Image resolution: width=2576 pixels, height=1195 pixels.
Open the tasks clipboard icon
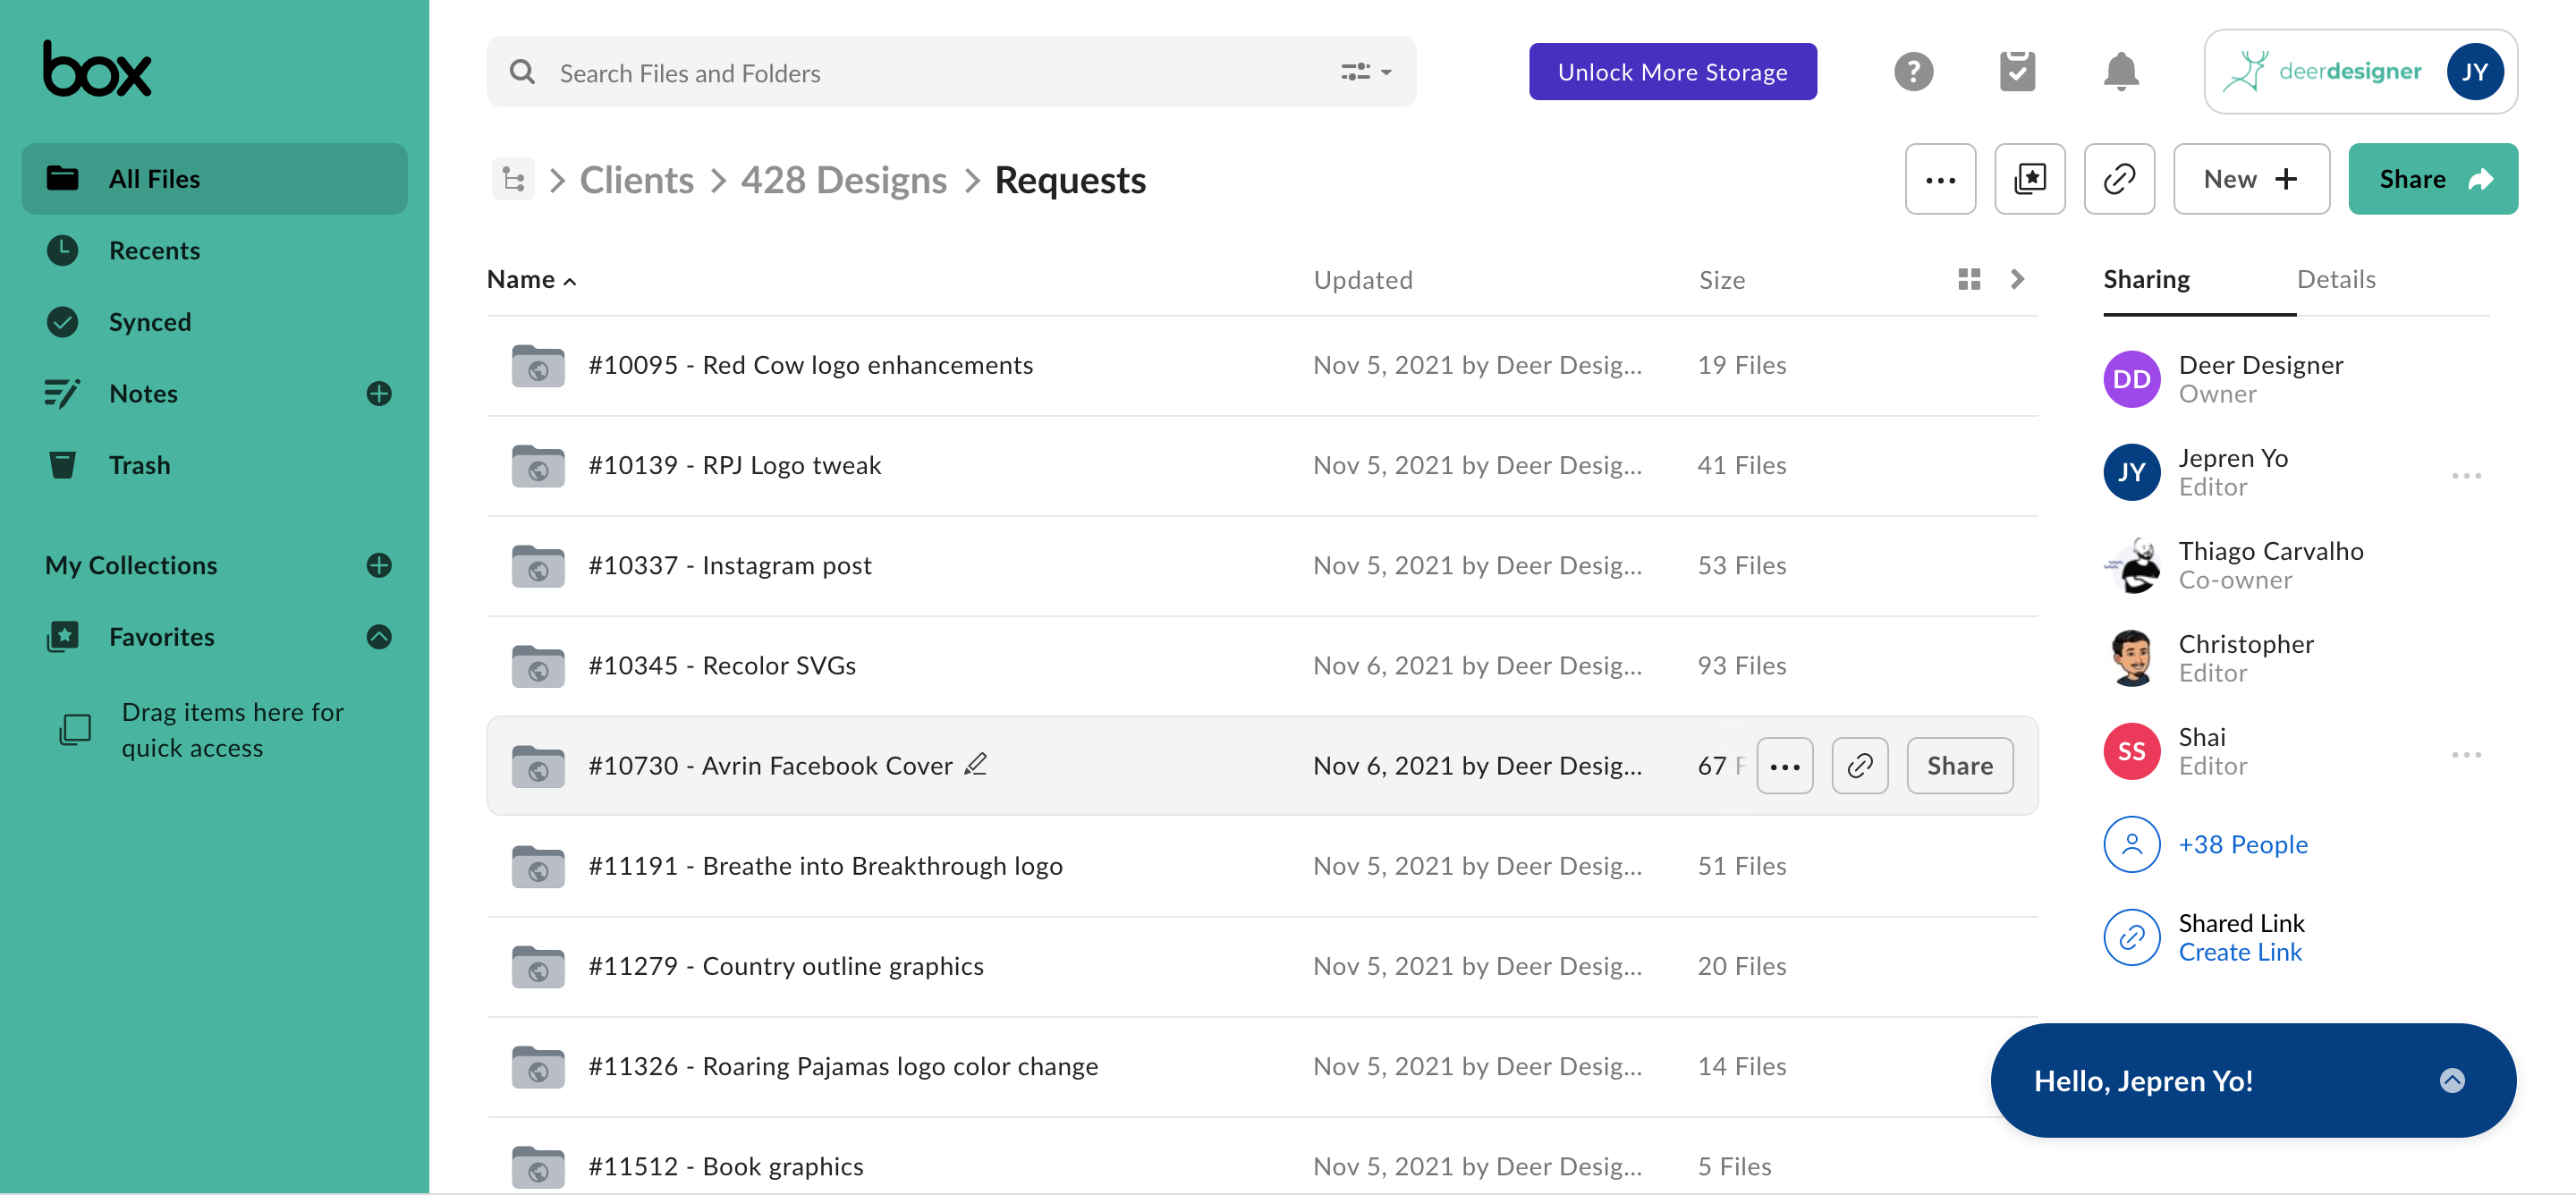coord(2016,72)
